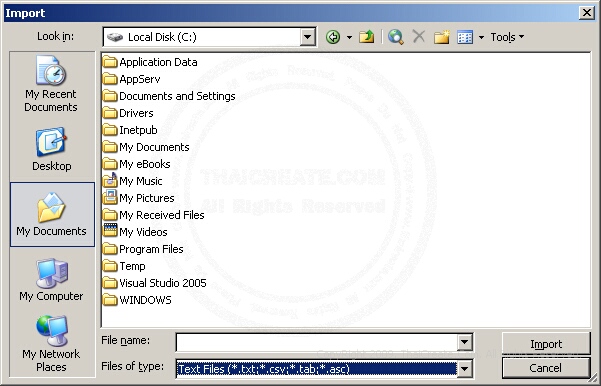
Task: Go up one folder level
Action: tap(367, 37)
